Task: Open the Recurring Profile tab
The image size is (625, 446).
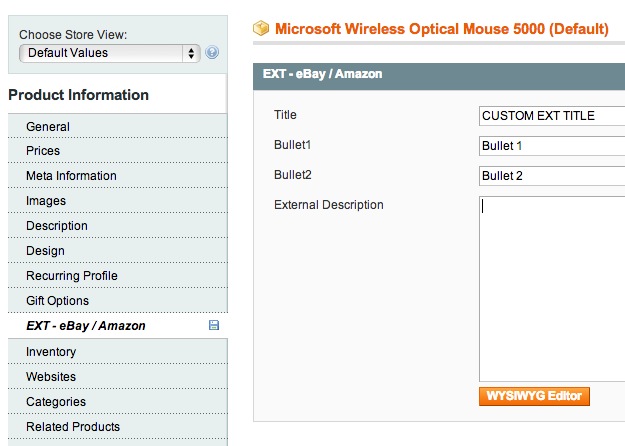Action: coord(118,276)
